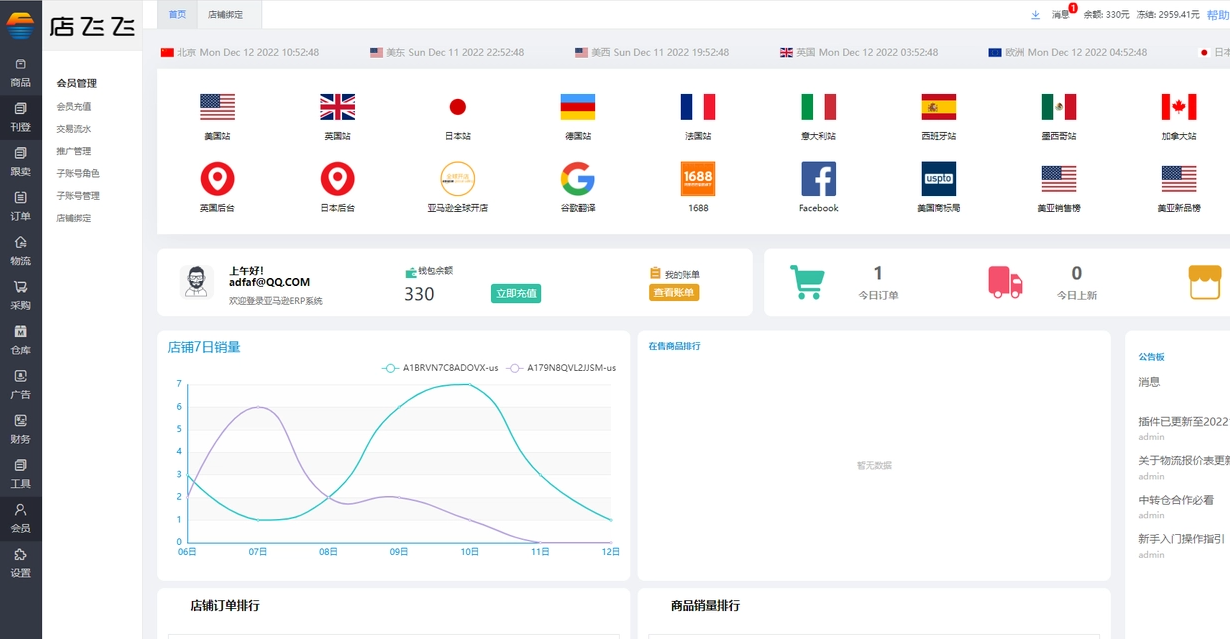
Task: Open the 仓库 section in sidebar
Action: (20, 339)
